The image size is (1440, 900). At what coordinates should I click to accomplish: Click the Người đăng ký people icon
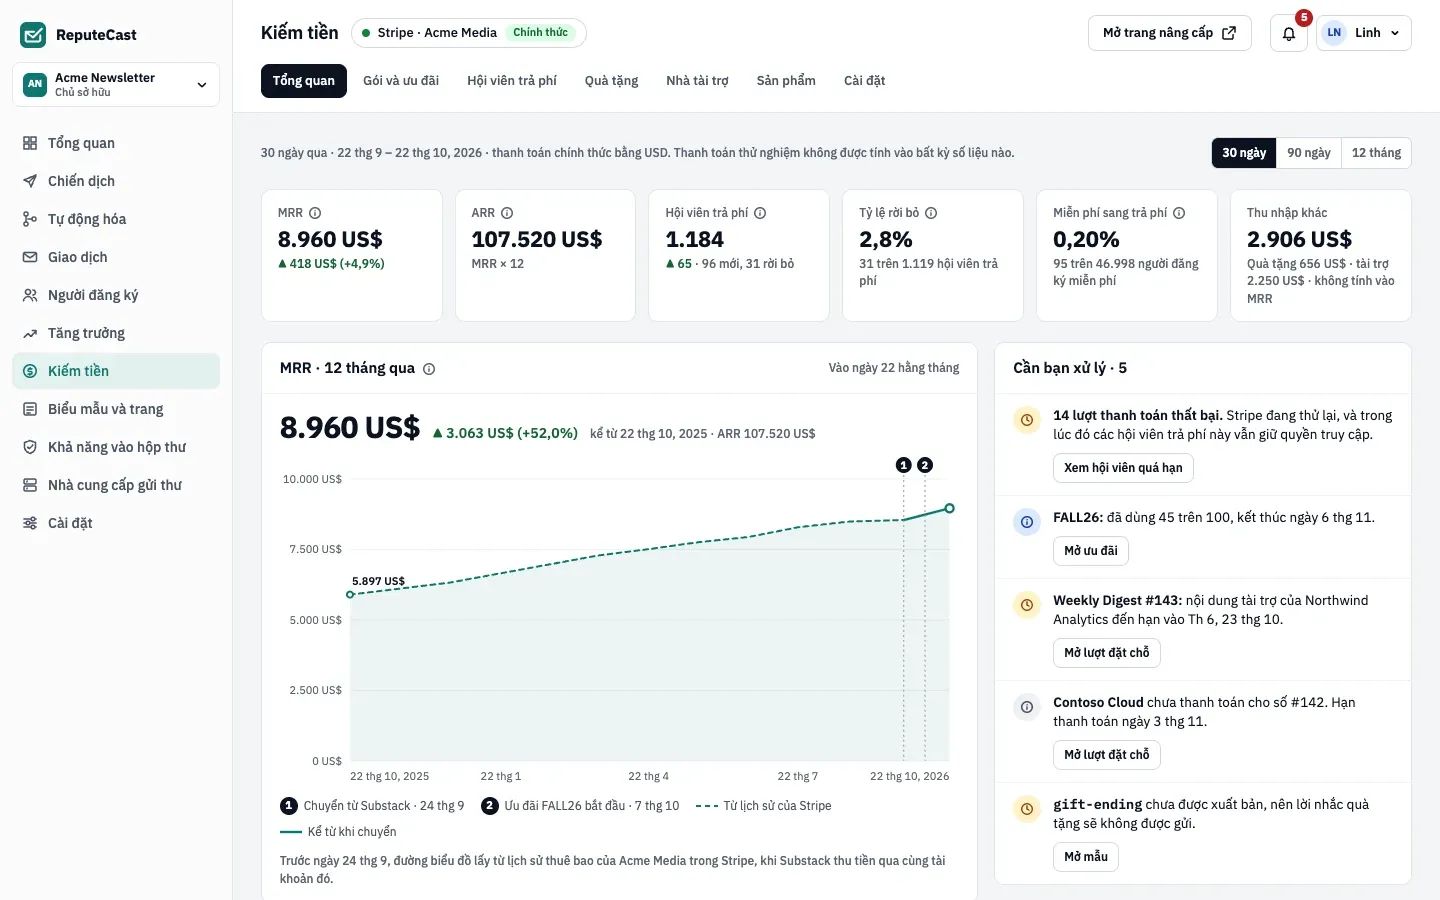[30, 295]
